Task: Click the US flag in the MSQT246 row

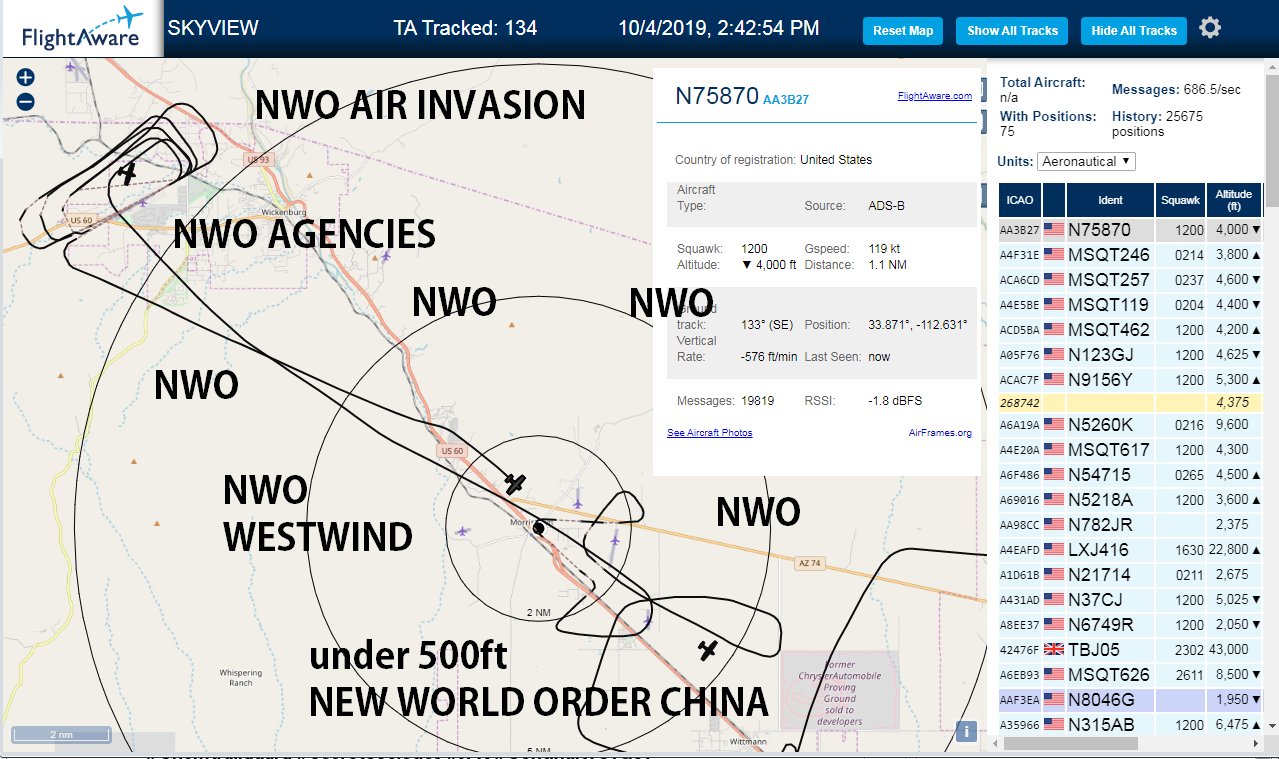Action: point(1053,255)
